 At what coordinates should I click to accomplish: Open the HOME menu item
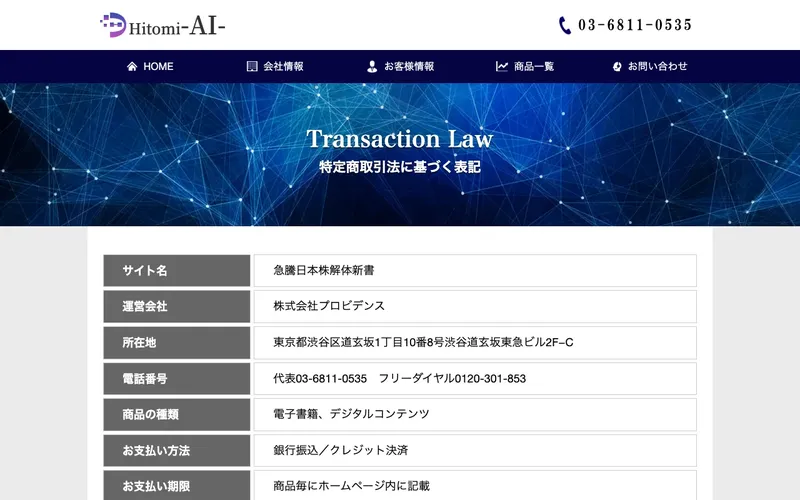click(x=158, y=66)
